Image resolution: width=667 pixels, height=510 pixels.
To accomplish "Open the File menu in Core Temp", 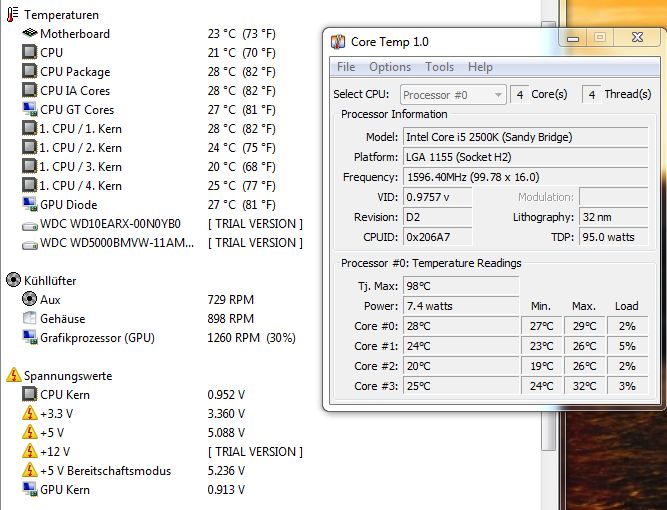I will tap(346, 67).
